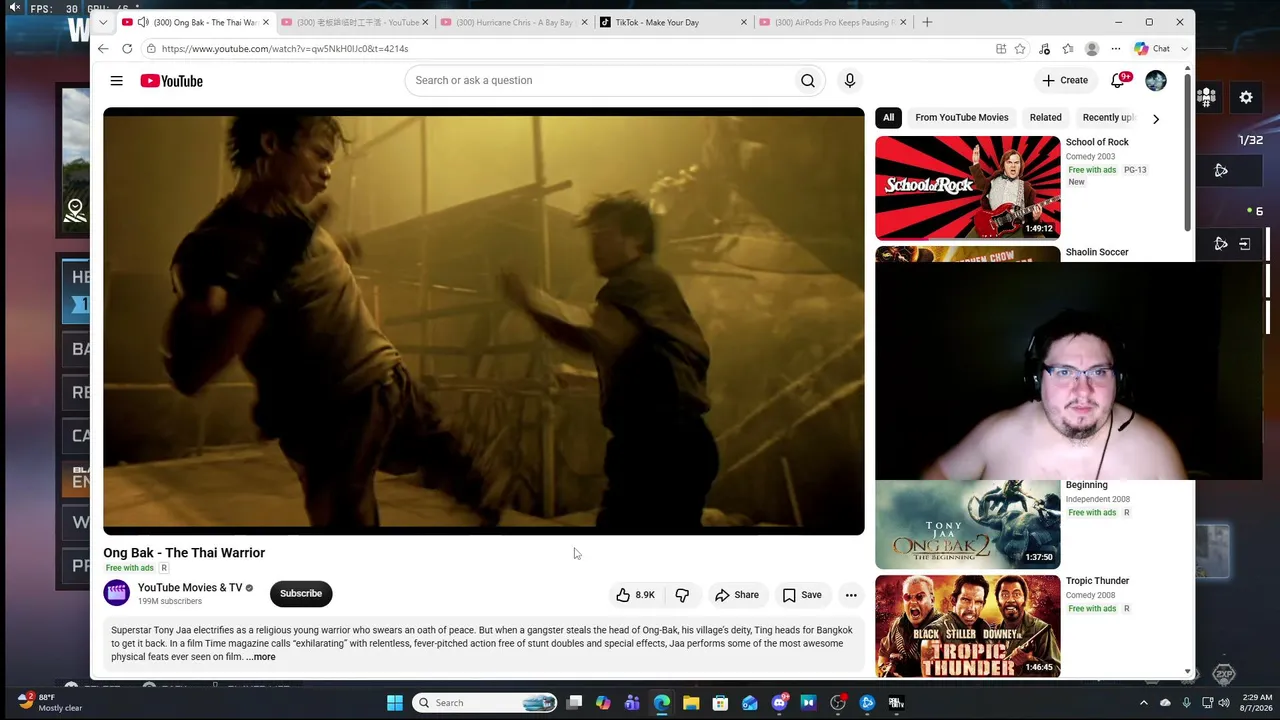Screen dimensions: 1280x720
Task: Open the YouTube guide hamburger menu
Action: (117, 81)
